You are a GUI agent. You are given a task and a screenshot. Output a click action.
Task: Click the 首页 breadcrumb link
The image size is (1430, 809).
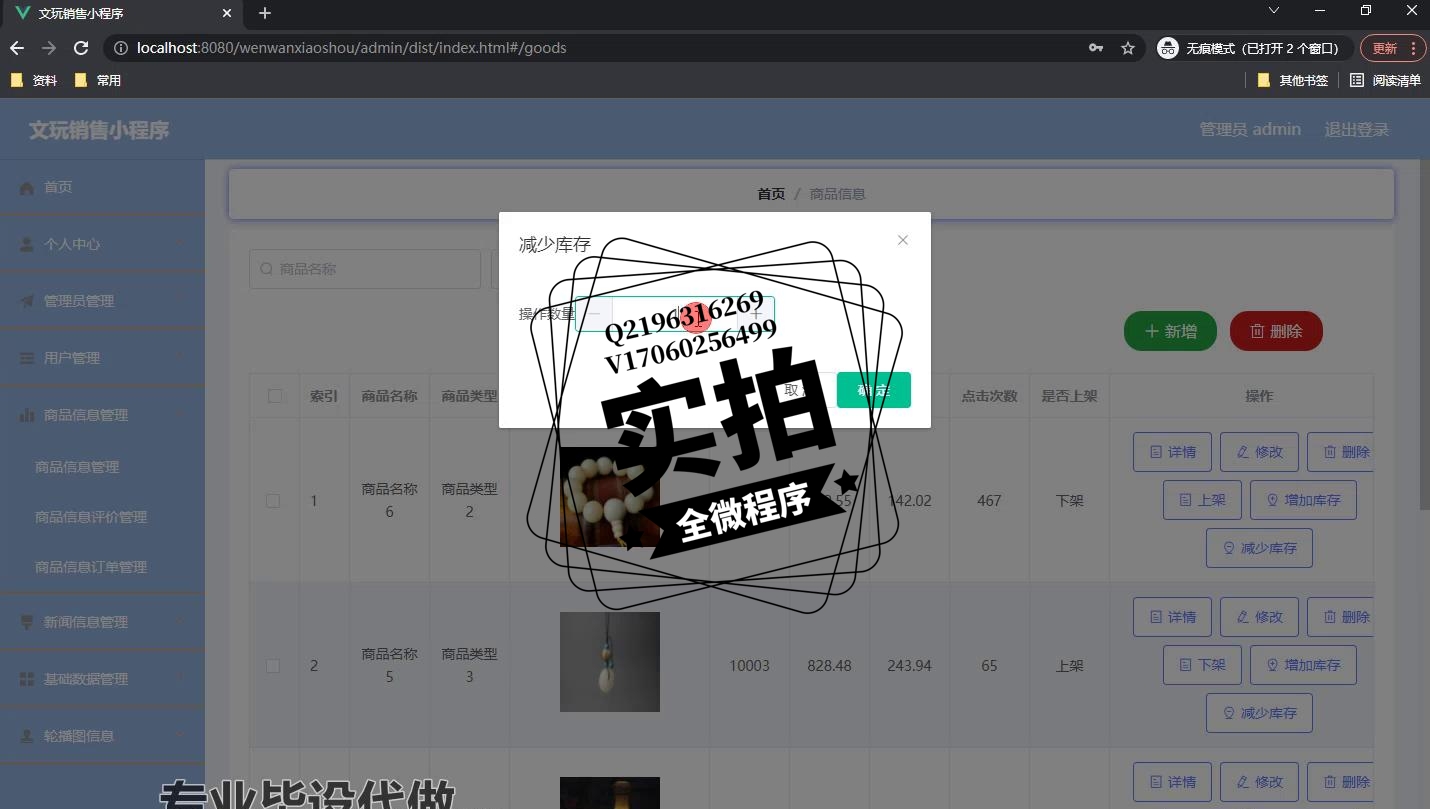coord(771,194)
